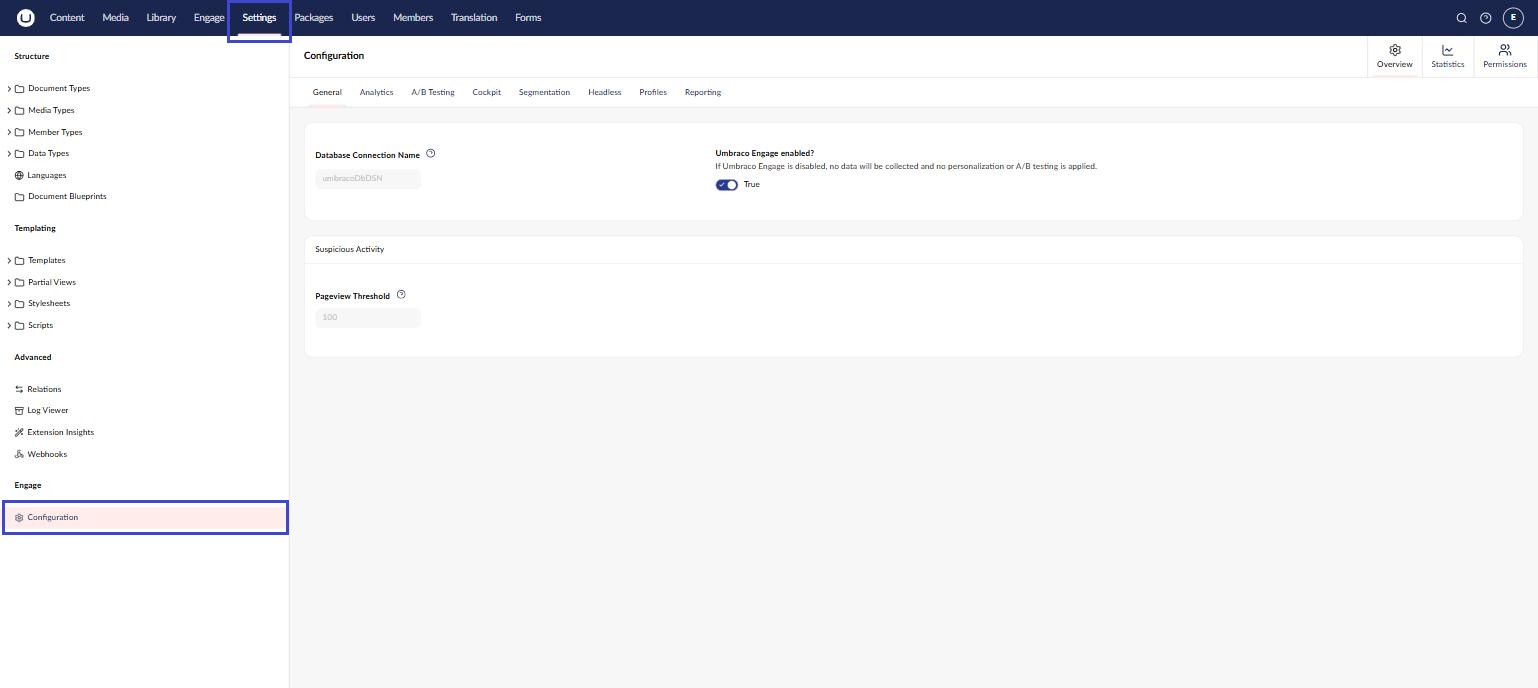Click the Document Types folder icon
The image size is (1538, 688).
pyautogui.click(x=19, y=89)
